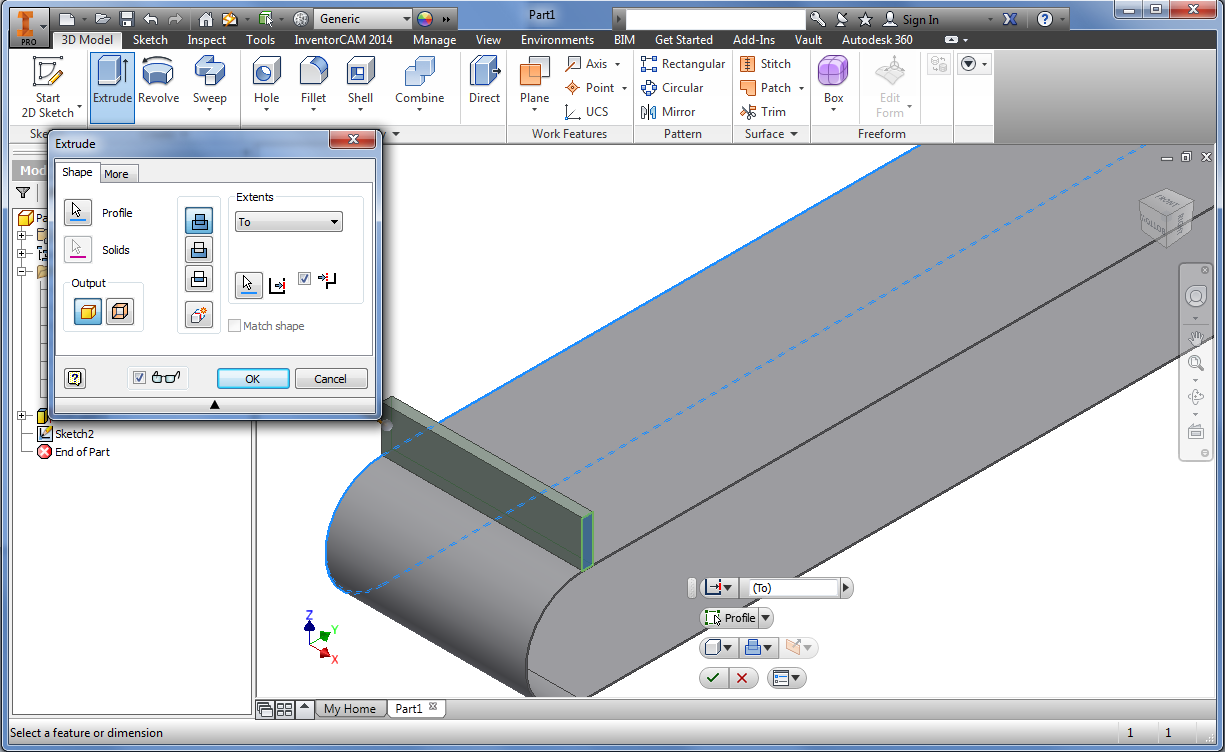Open the Sketch ribbon tab

151,40
